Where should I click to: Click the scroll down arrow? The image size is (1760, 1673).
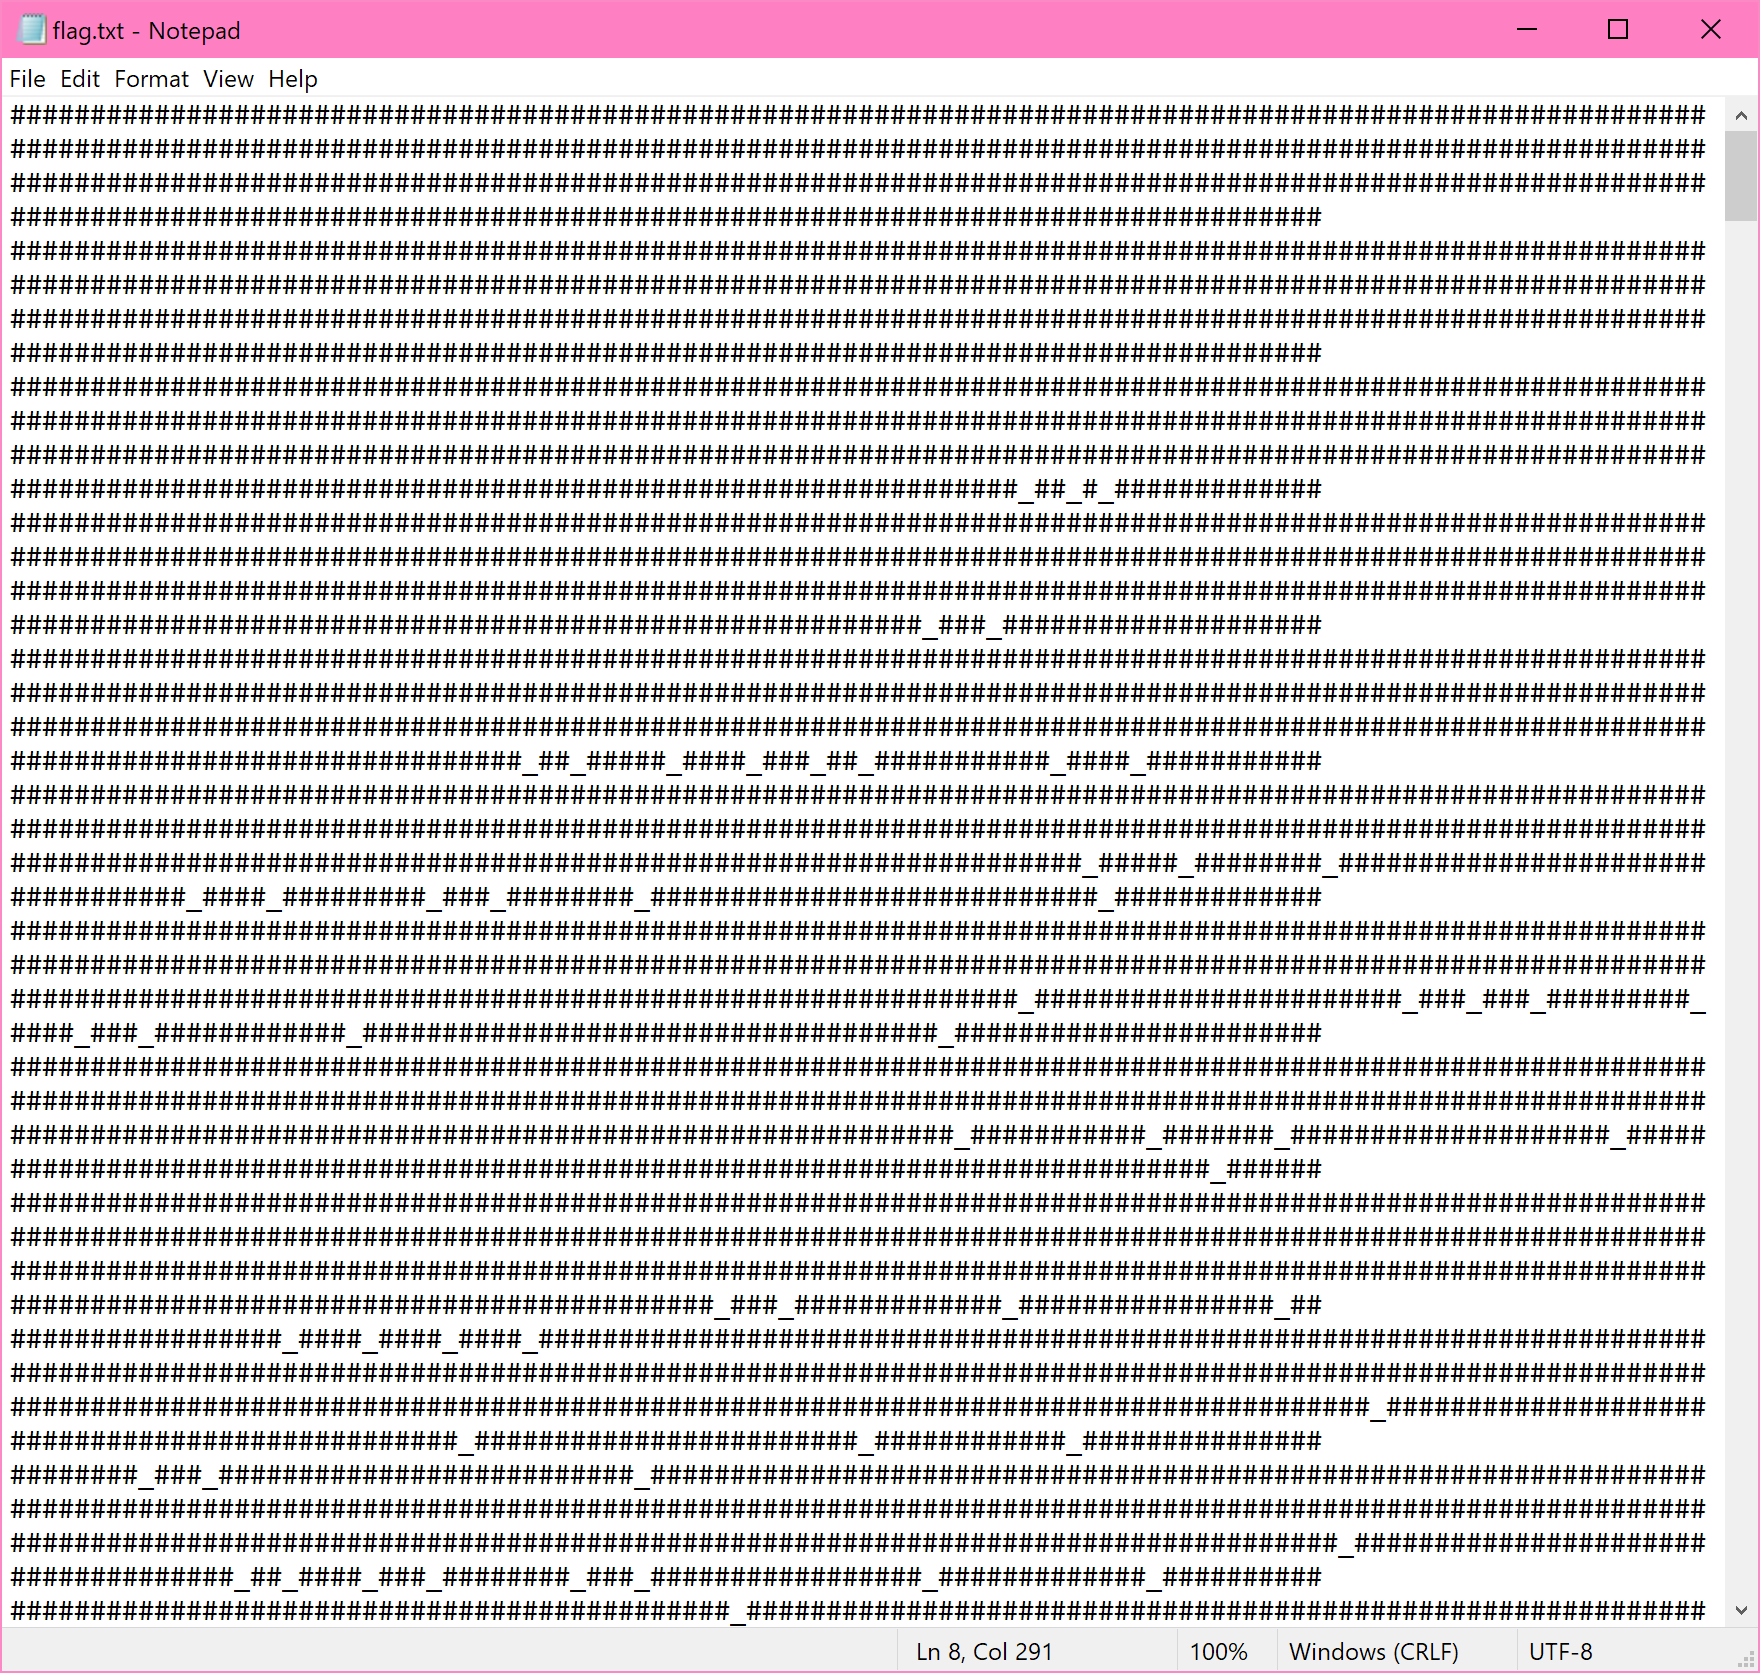tap(1741, 1610)
